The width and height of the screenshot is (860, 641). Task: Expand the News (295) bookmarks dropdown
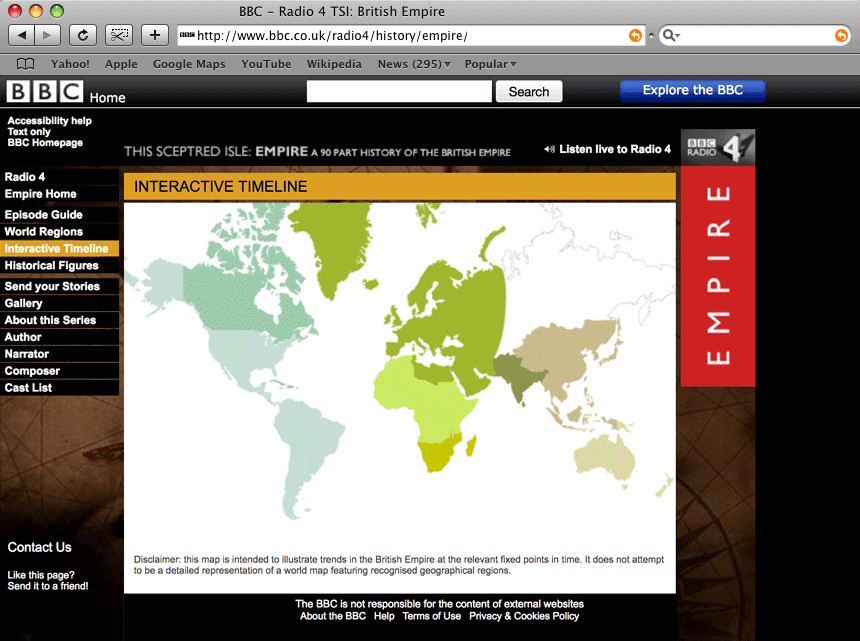(x=413, y=64)
